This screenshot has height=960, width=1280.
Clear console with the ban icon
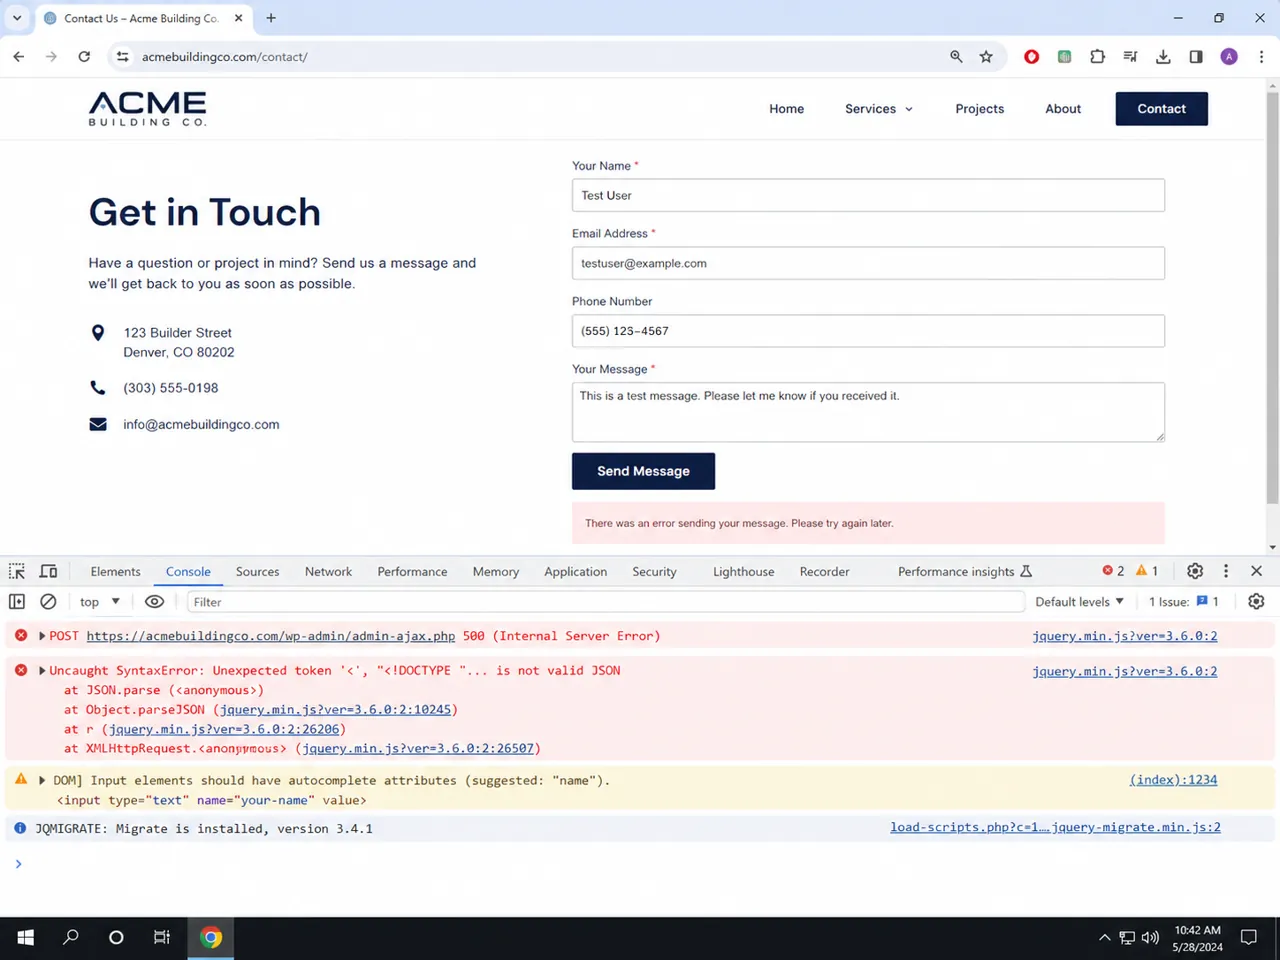coord(48,601)
